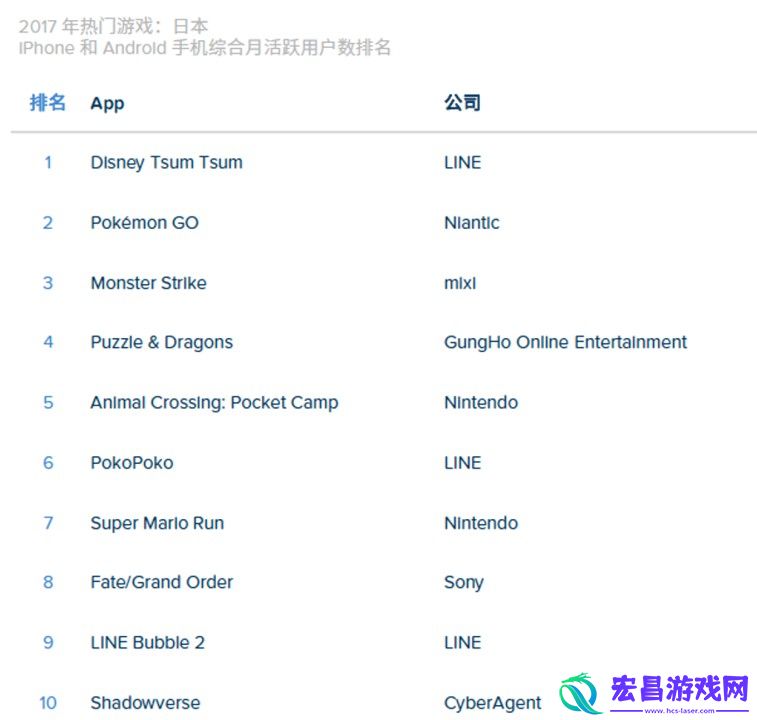Click the App column header

[x=108, y=103]
